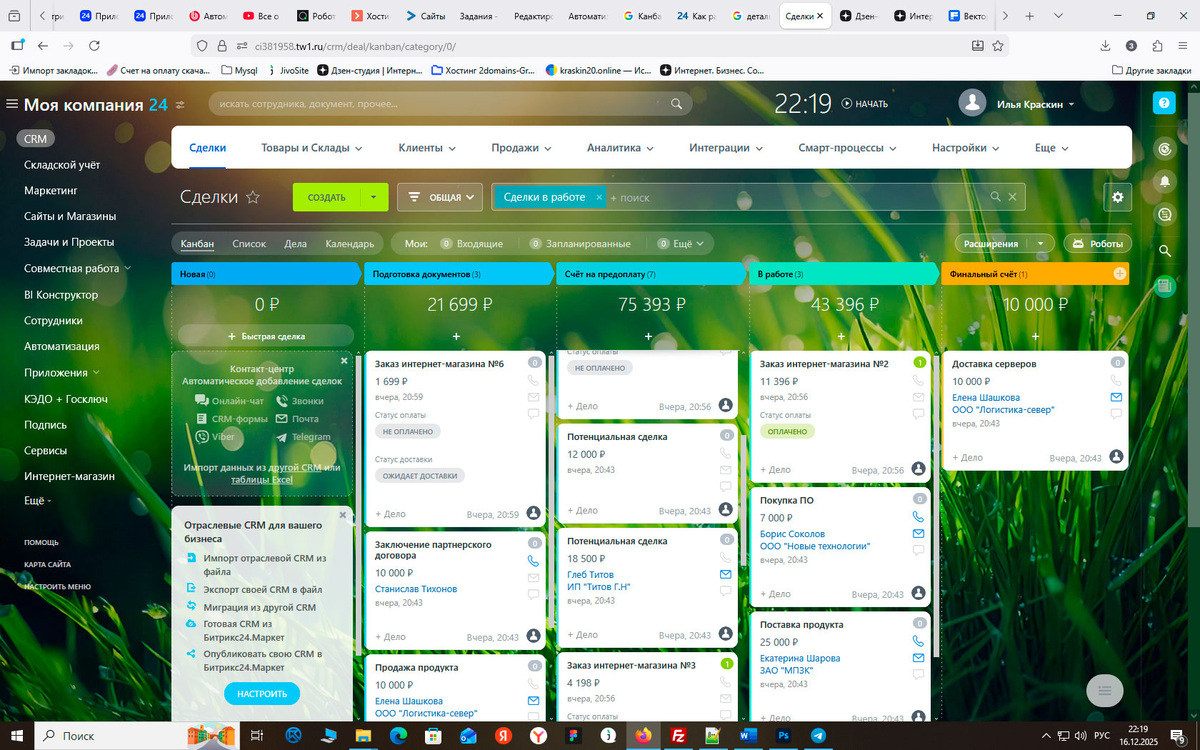Clear the search filter with the X icon

pyautogui.click(x=1012, y=197)
